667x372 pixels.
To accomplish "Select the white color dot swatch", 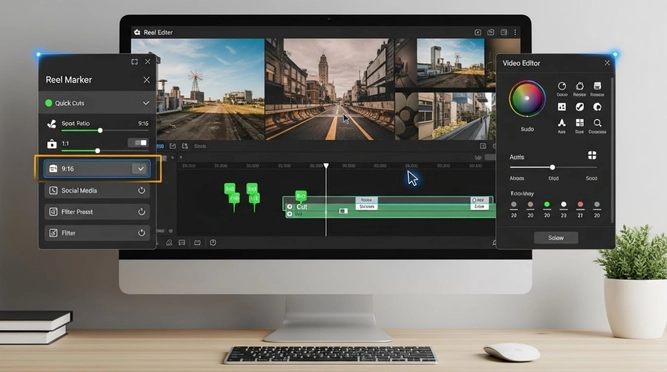I will [x=564, y=204].
